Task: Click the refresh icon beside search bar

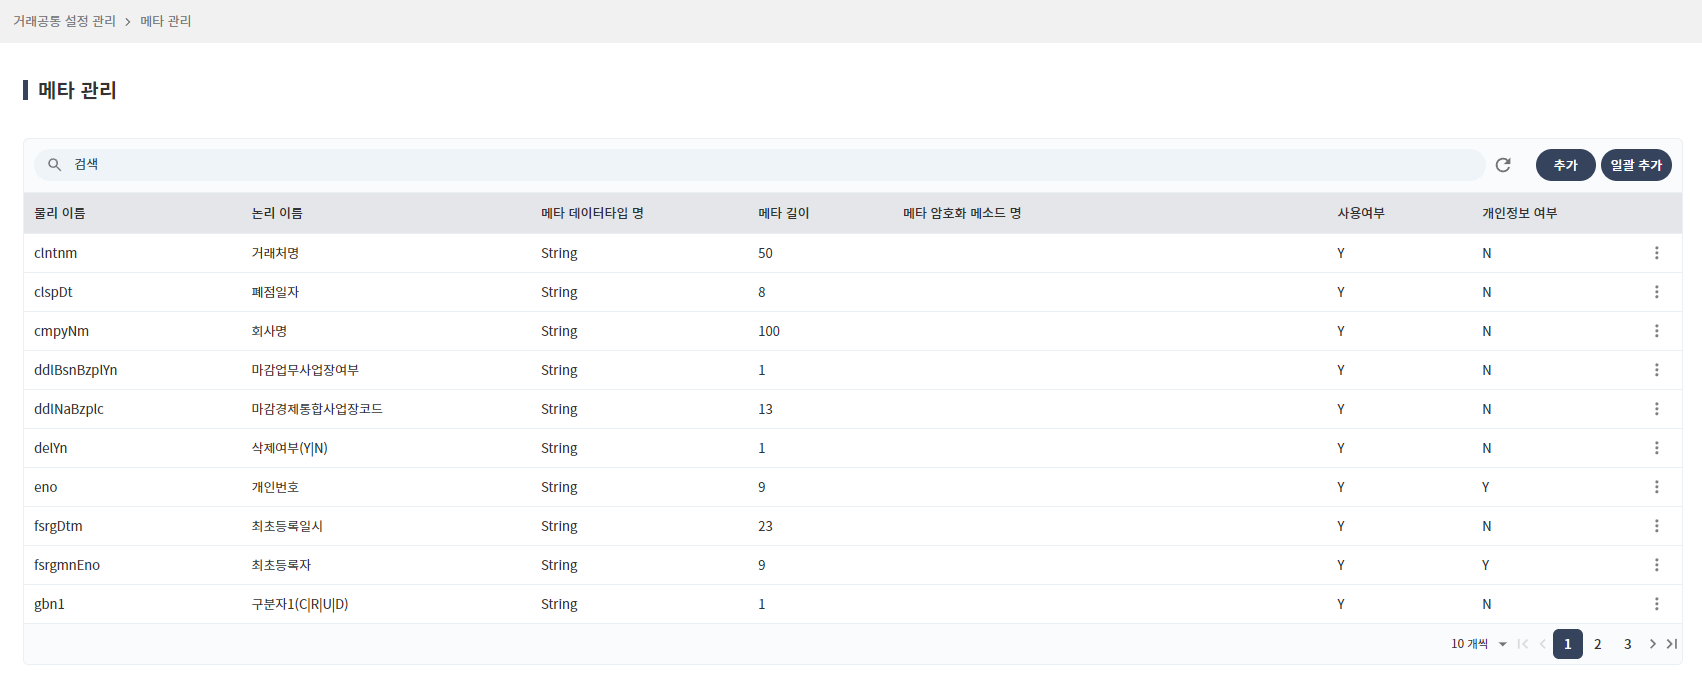Action: pyautogui.click(x=1502, y=165)
